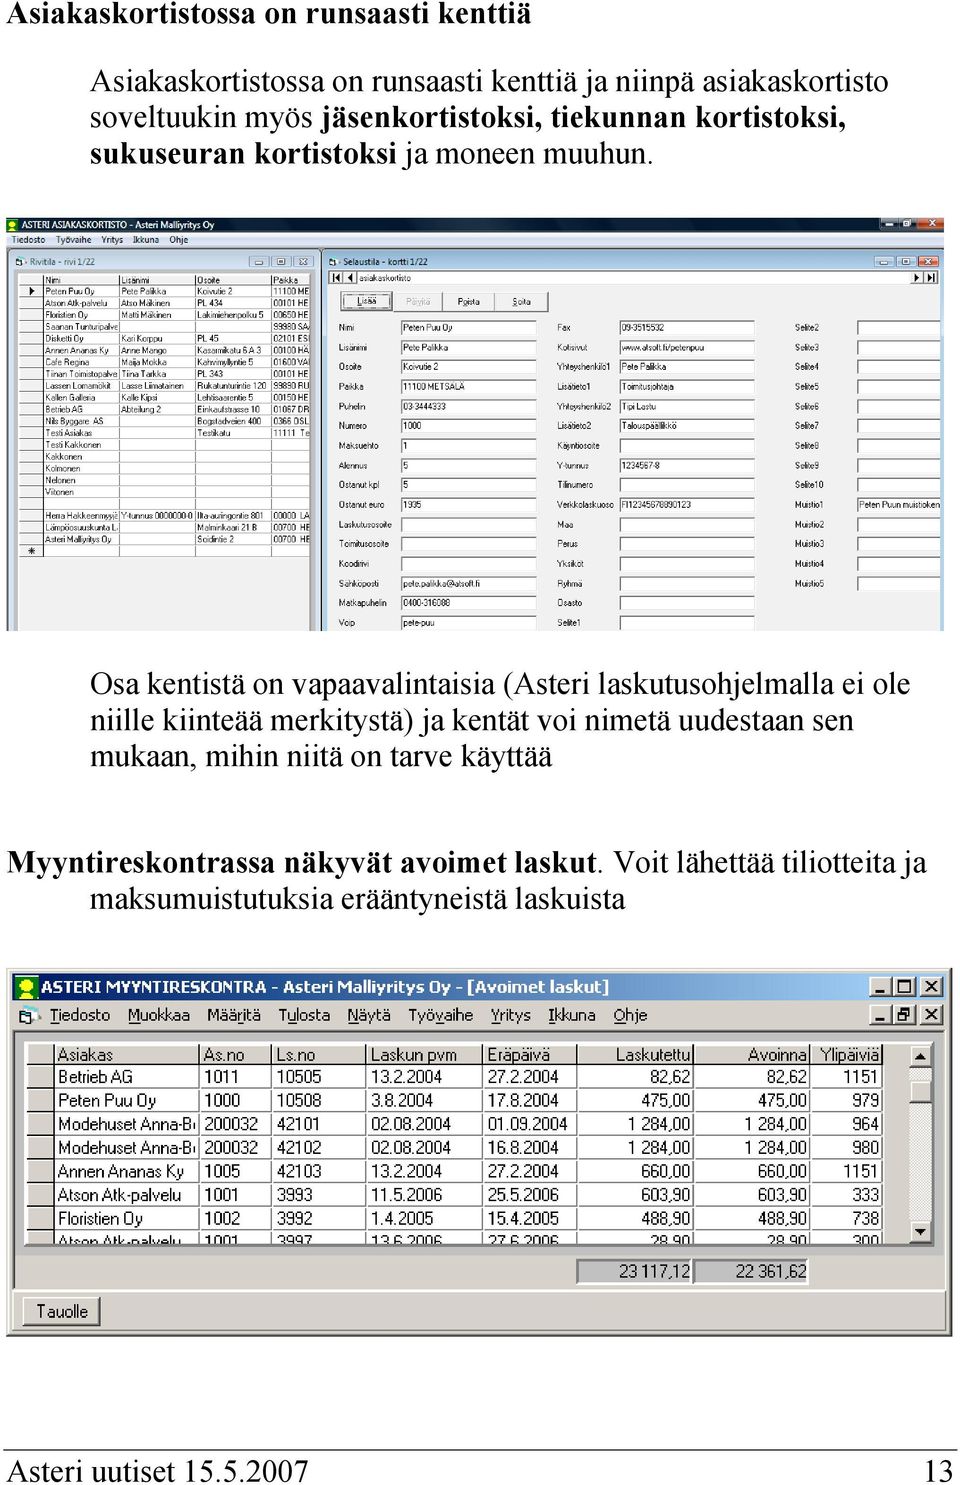The image size is (960, 1485).
Task: Open Yritys menu in Myyntireskontra
Action: click(x=511, y=1015)
